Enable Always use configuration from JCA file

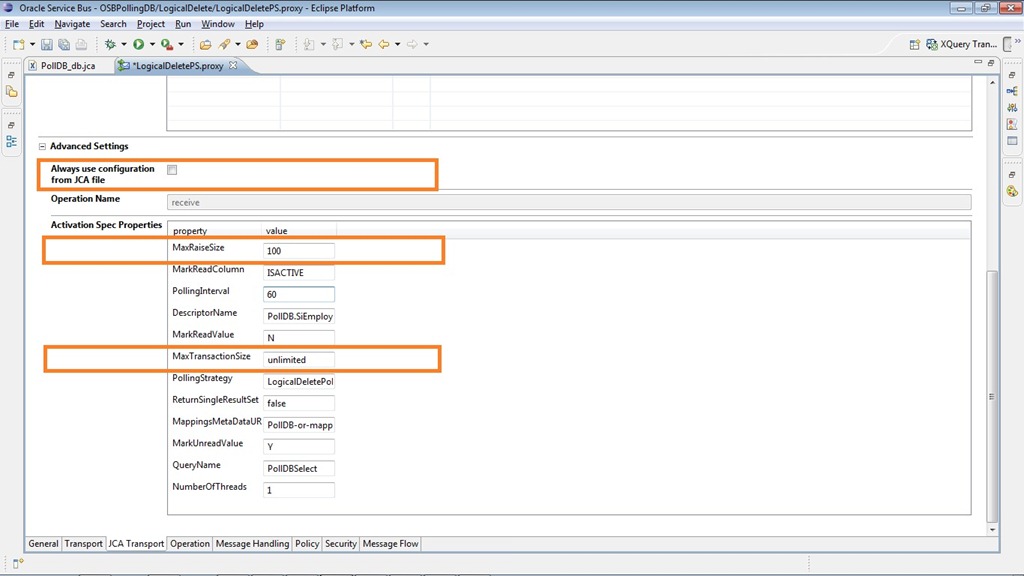pyautogui.click(x=172, y=170)
